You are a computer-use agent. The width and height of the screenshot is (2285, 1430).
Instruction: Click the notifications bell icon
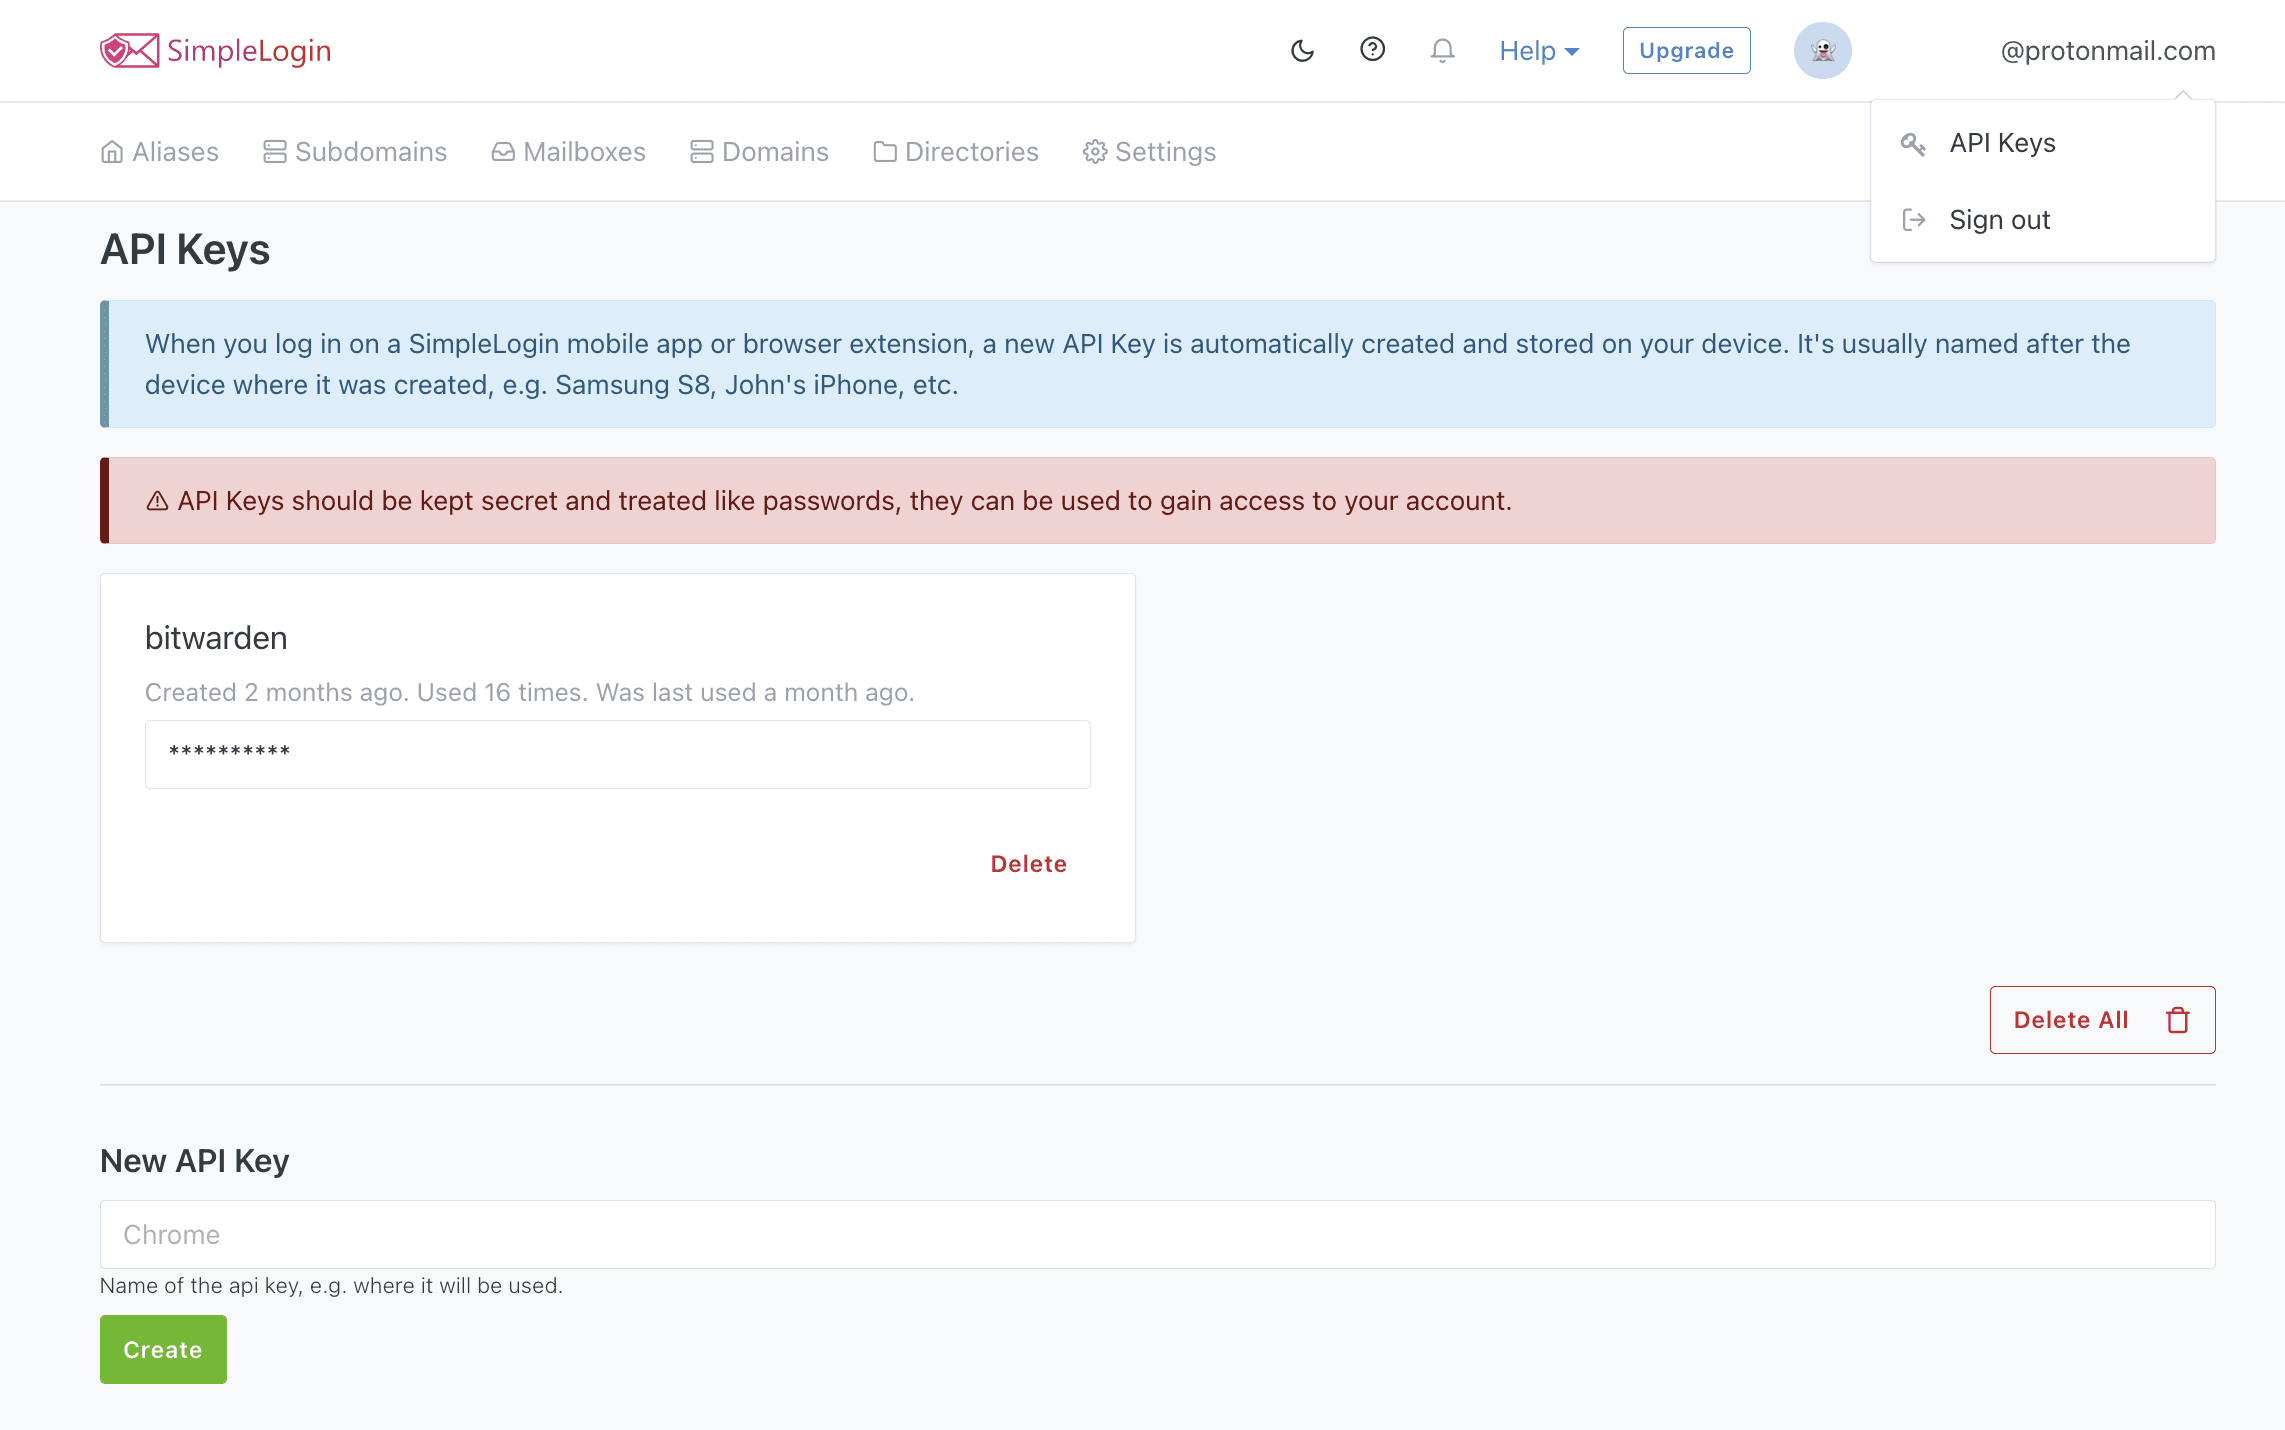pyautogui.click(x=1442, y=51)
